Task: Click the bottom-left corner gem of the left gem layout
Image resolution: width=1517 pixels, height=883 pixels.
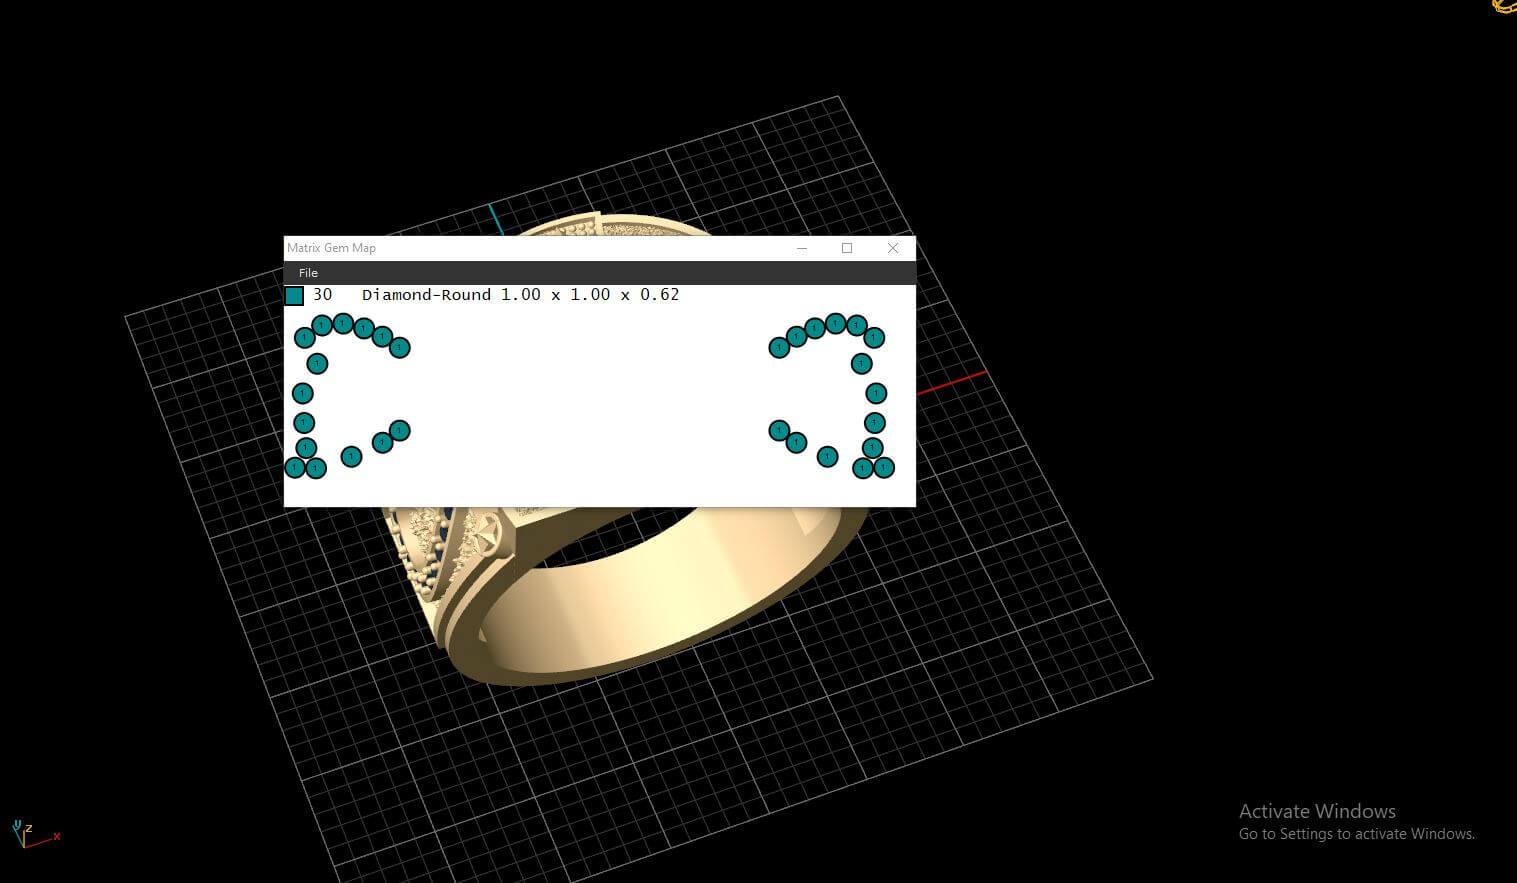Action: click(295, 468)
